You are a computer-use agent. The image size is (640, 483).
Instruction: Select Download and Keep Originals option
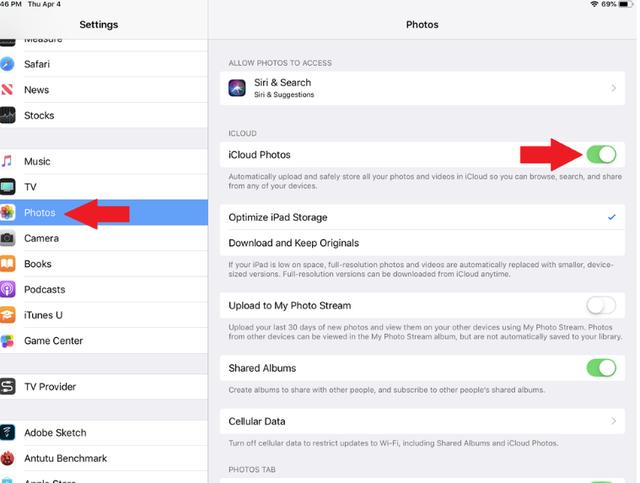[x=422, y=243]
